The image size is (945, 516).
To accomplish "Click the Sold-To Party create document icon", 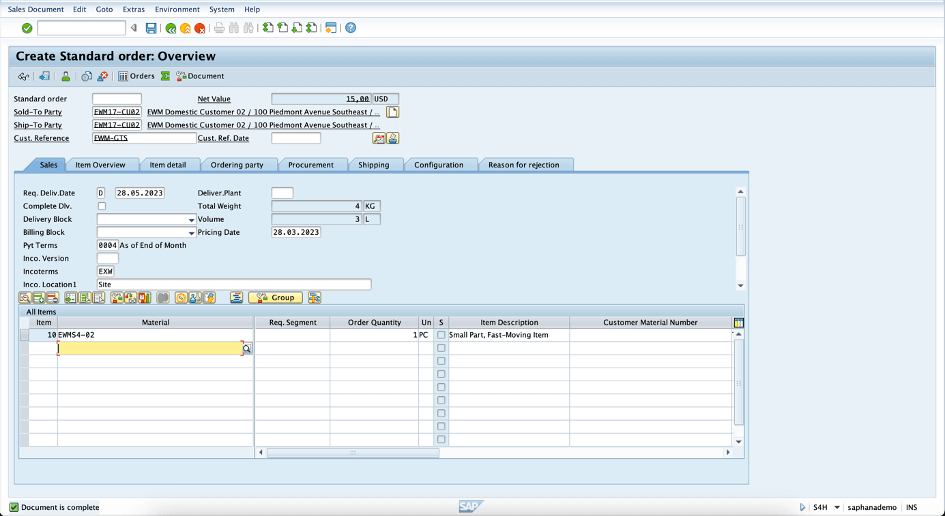I will [392, 112].
